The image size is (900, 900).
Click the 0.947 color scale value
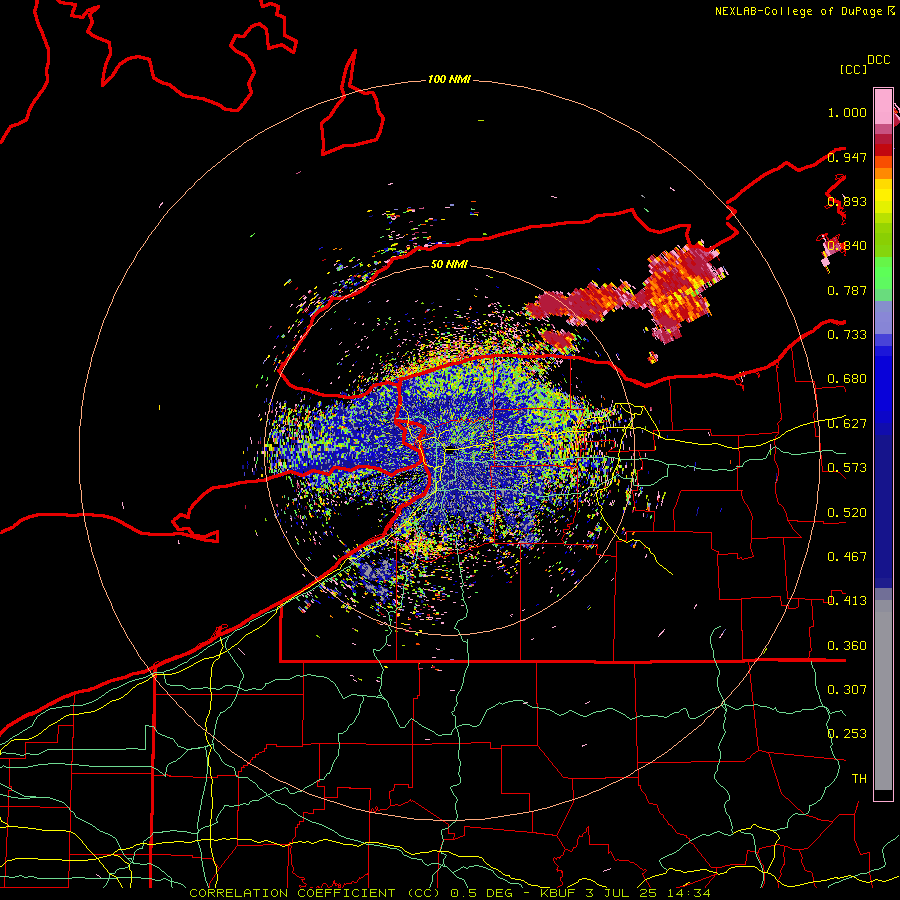847,157
